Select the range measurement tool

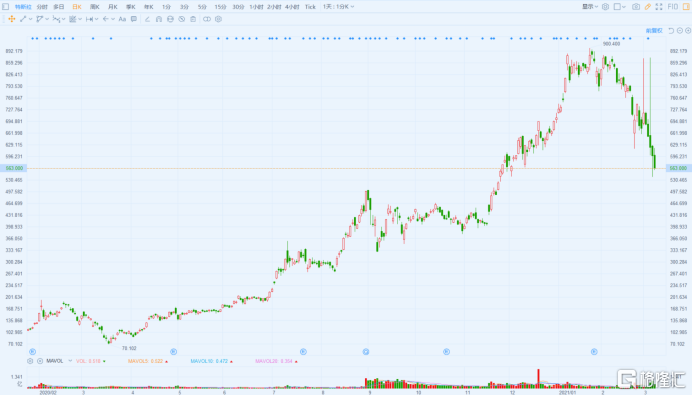pos(89,19)
